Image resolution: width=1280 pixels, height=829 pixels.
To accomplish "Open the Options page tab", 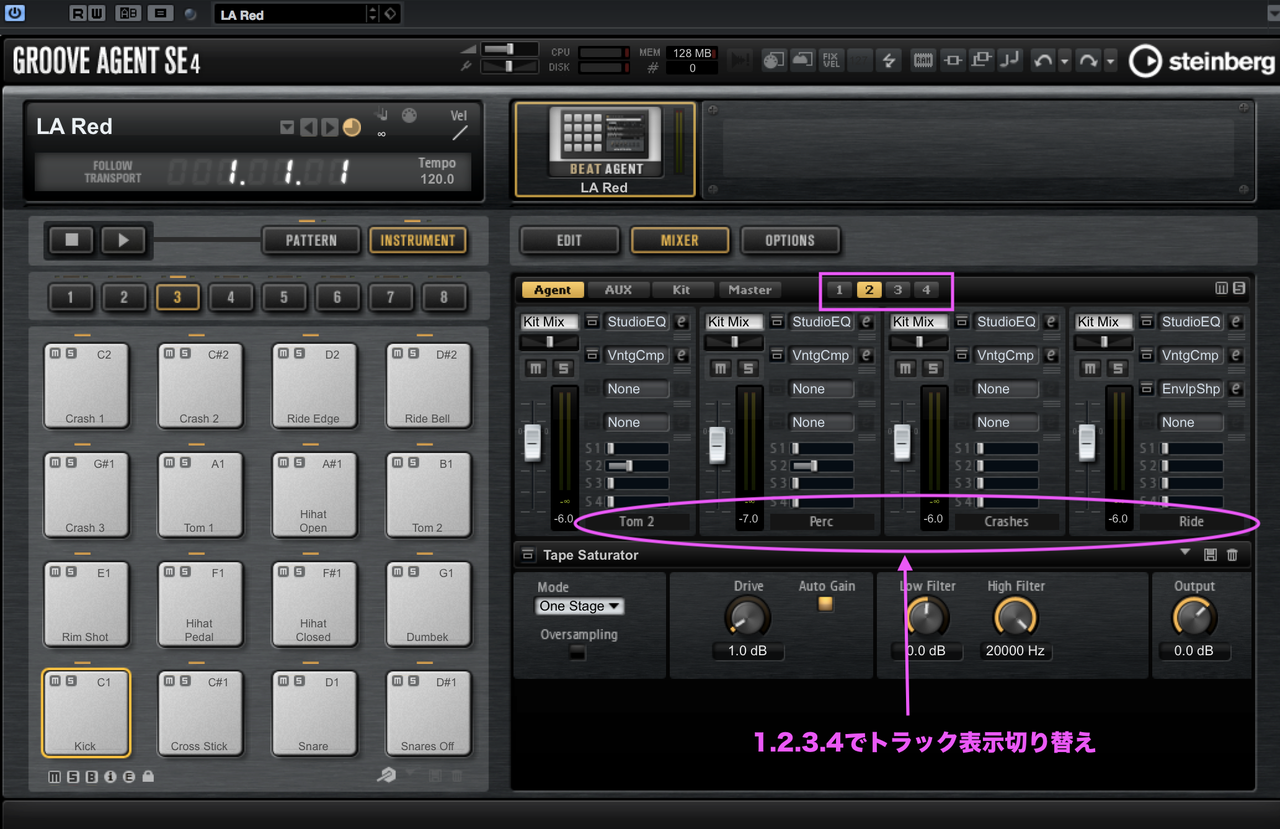I will [x=790, y=240].
